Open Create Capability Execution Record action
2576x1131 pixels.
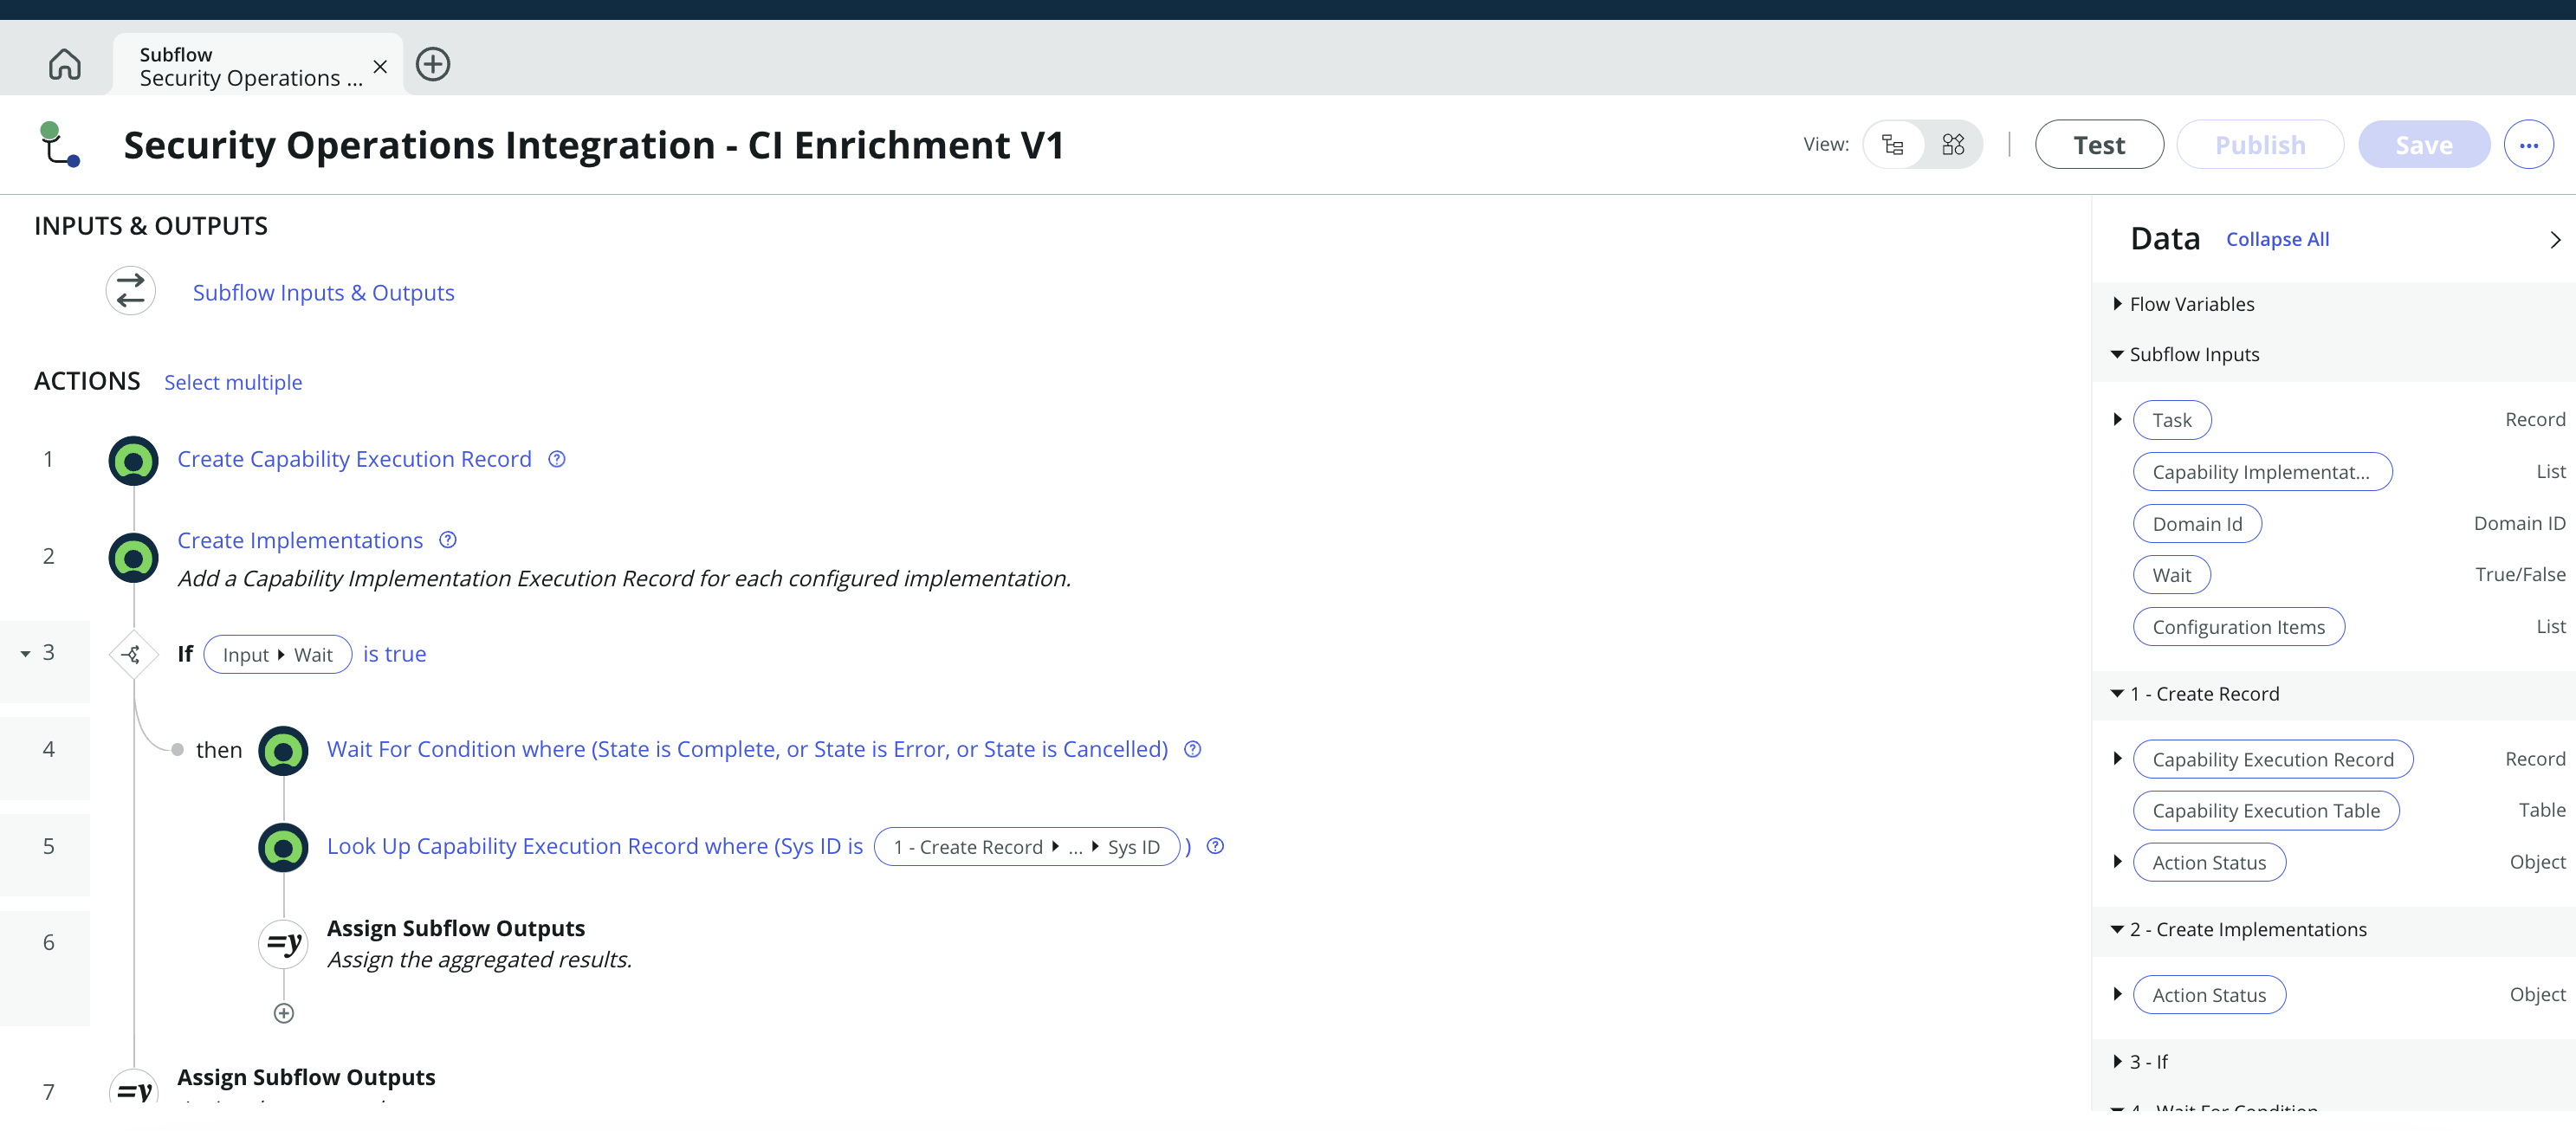click(354, 459)
